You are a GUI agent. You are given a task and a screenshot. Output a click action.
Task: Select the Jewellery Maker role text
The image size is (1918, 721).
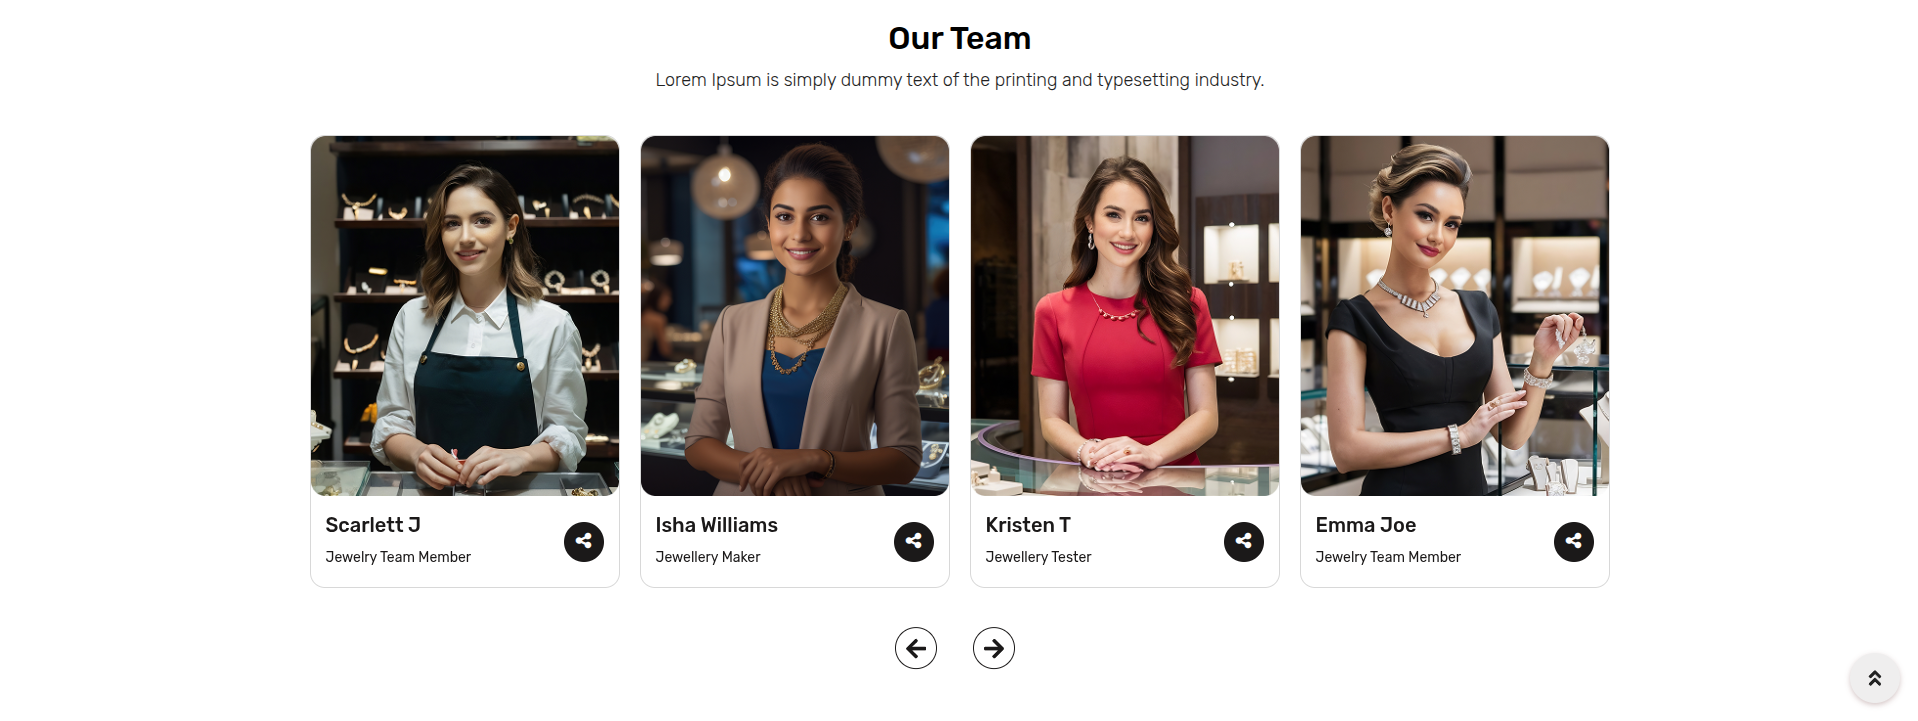coord(708,557)
